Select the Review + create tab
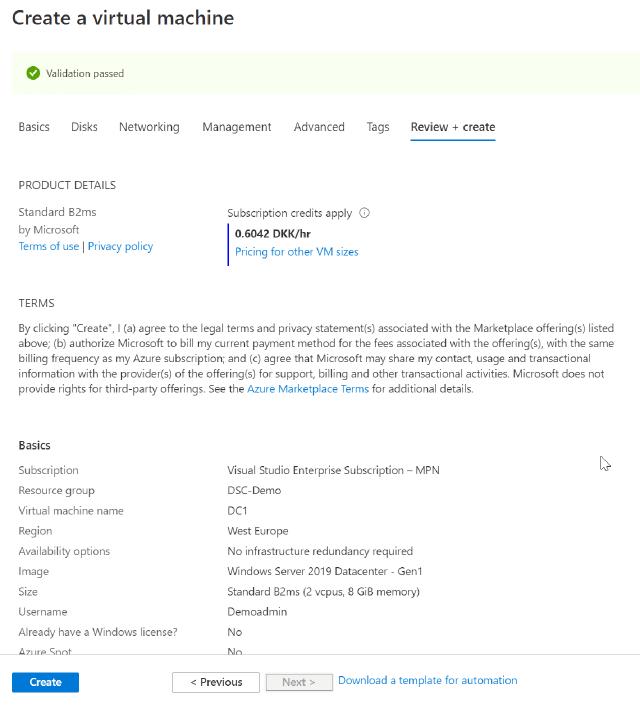The width and height of the screenshot is (640, 706). click(452, 127)
